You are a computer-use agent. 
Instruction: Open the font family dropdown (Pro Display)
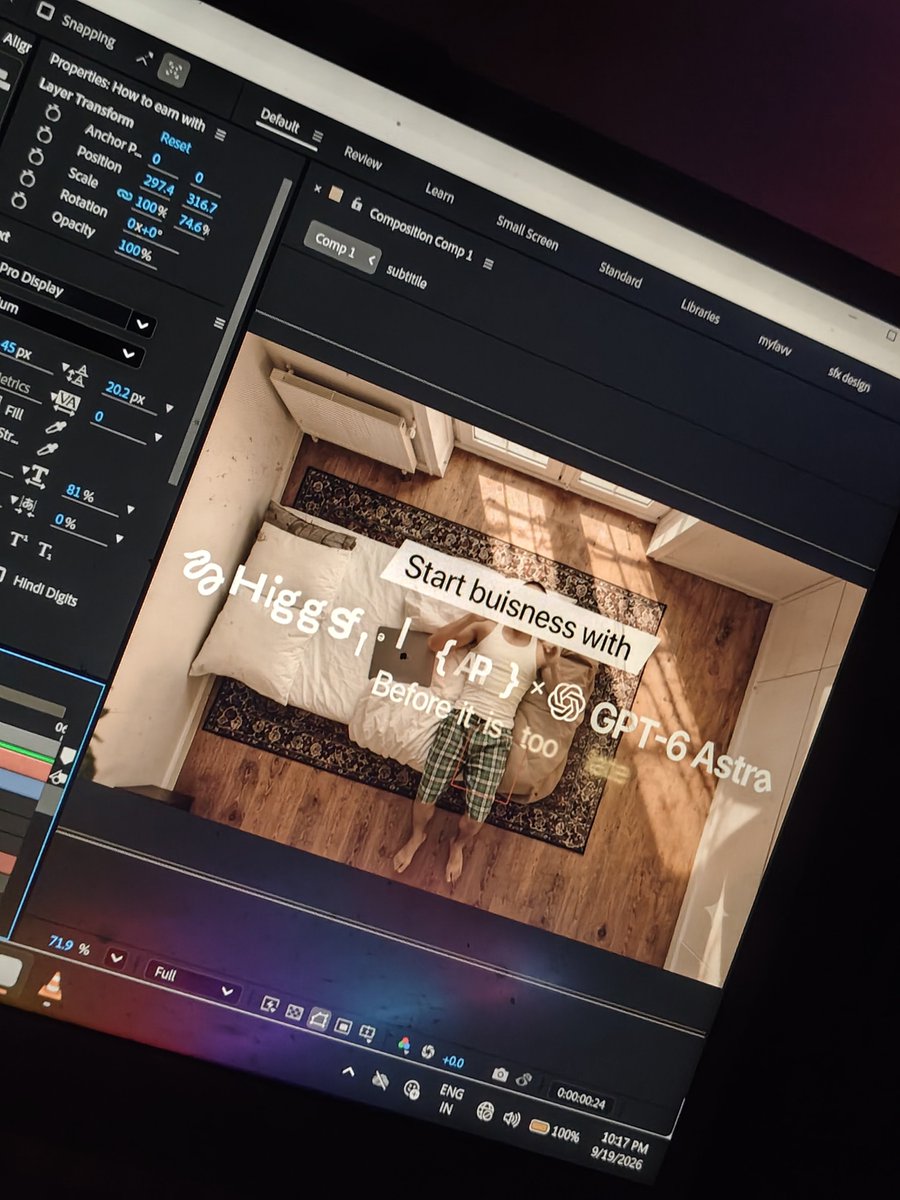tap(144, 326)
